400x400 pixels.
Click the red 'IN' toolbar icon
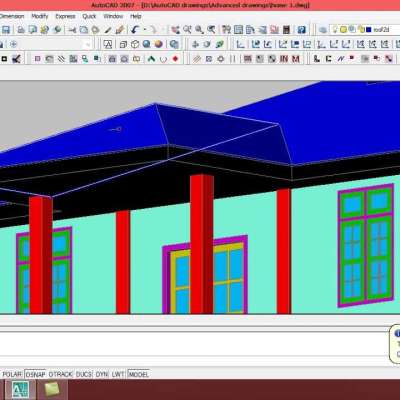[284, 59]
